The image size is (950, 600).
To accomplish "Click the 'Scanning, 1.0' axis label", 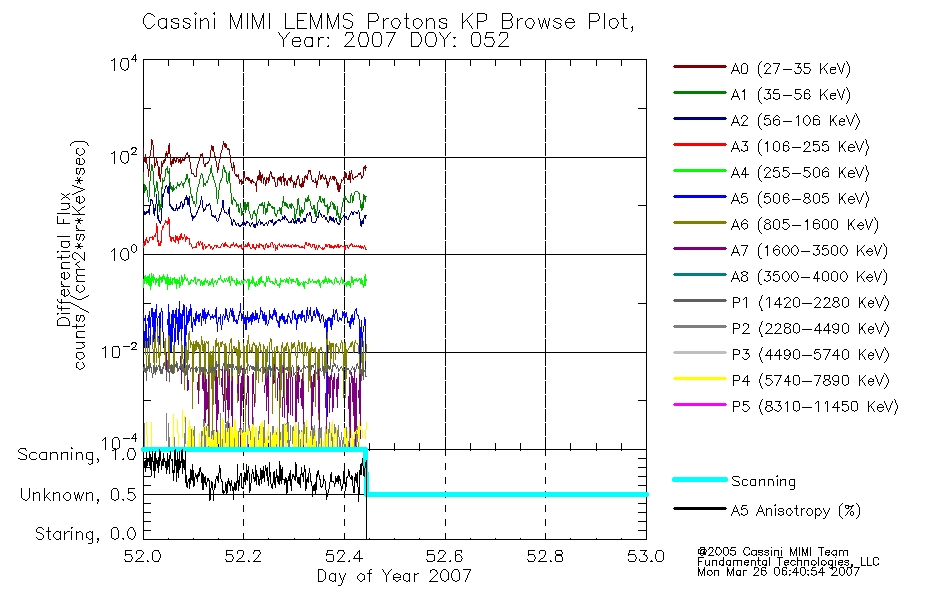I will 77,455.
